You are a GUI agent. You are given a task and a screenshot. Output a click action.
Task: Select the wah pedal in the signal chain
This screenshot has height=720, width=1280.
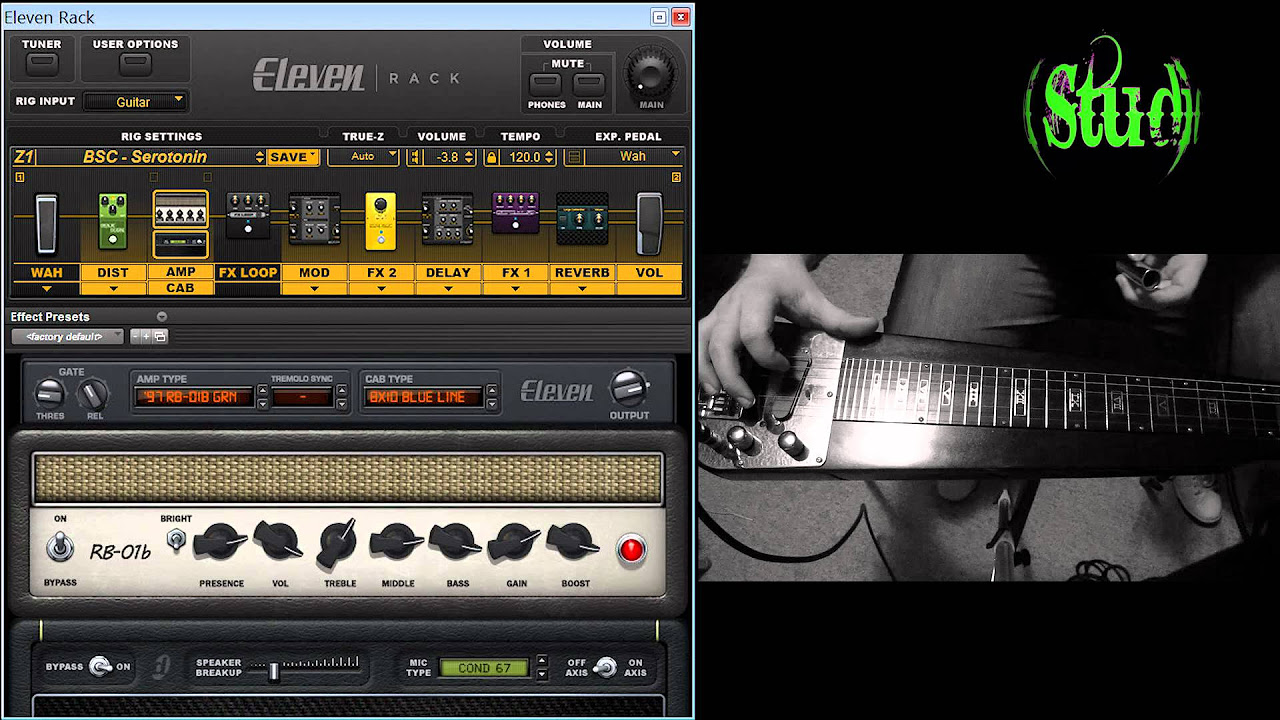[x=46, y=223]
